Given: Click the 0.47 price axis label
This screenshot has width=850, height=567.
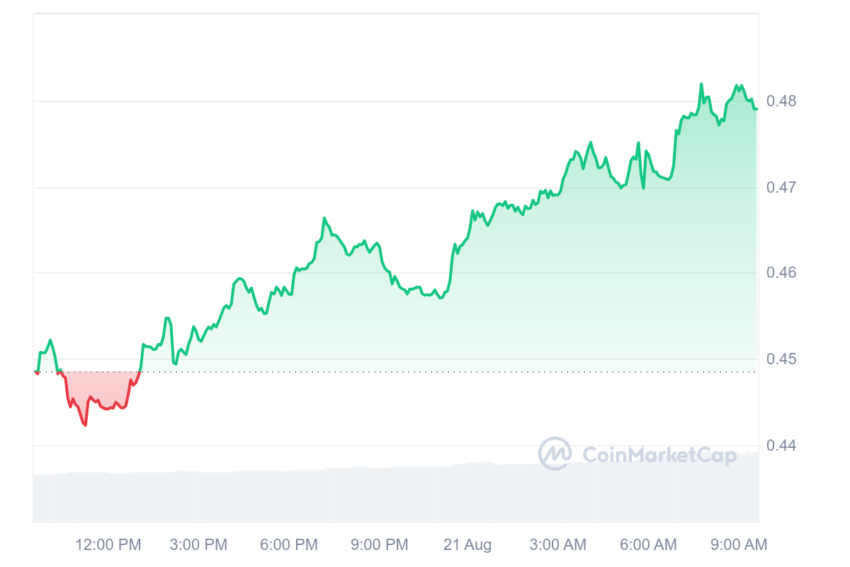Looking at the screenshot, I should [781, 188].
